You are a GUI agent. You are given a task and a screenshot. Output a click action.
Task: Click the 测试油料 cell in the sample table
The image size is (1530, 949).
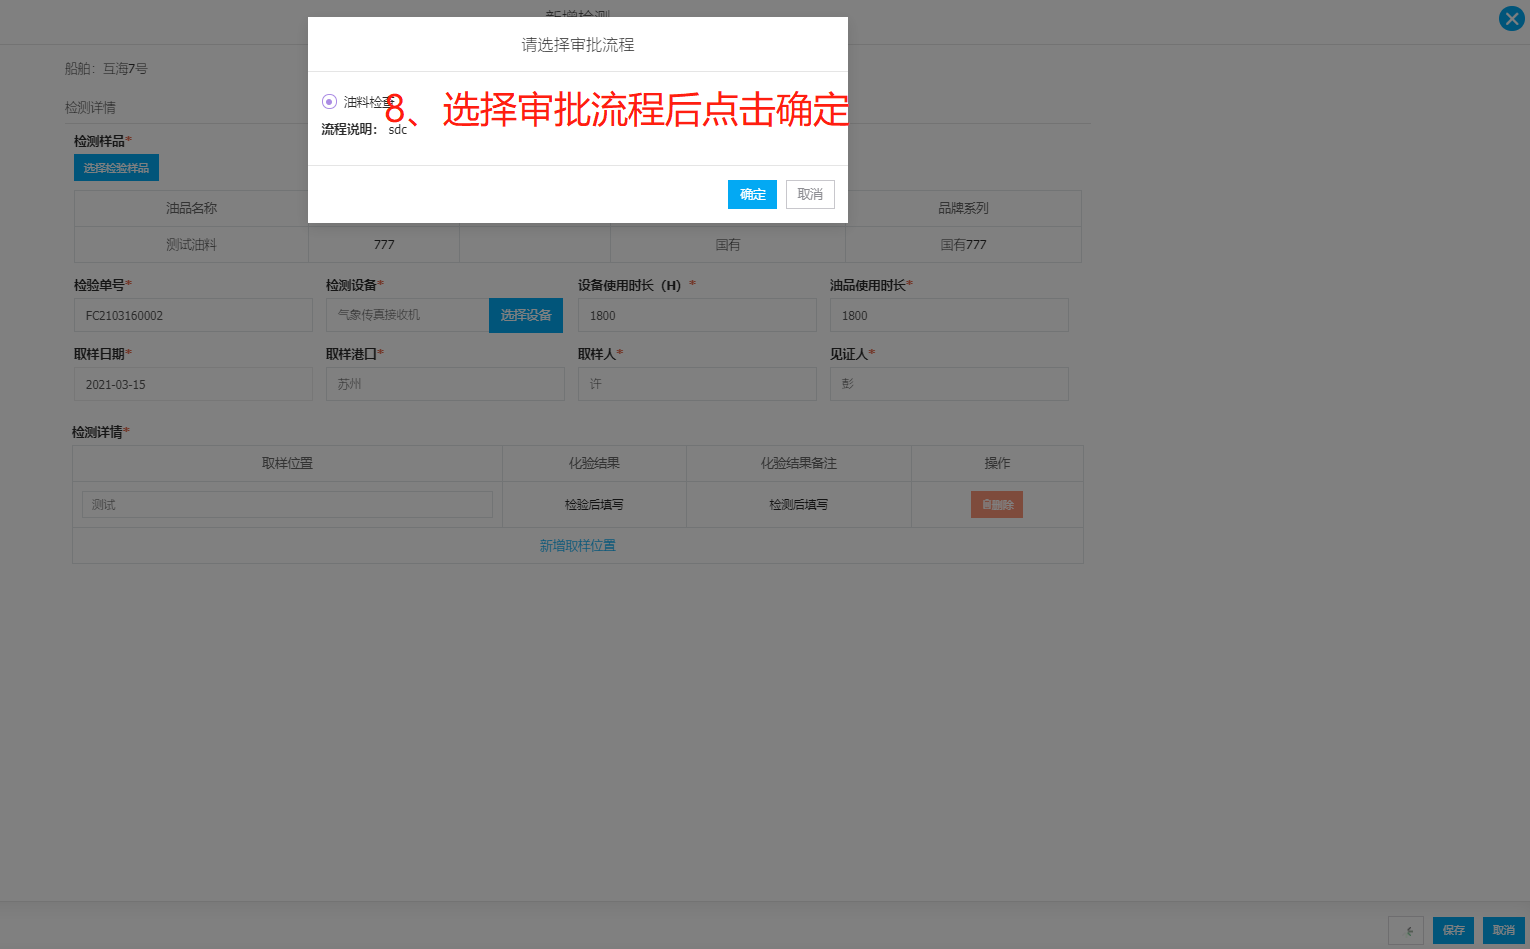coord(191,245)
